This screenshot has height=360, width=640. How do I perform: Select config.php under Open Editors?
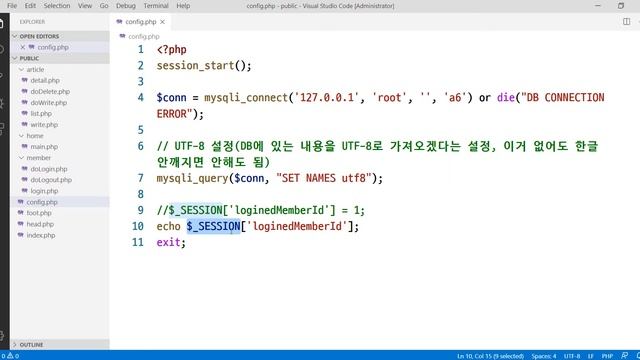[x=53, y=47]
